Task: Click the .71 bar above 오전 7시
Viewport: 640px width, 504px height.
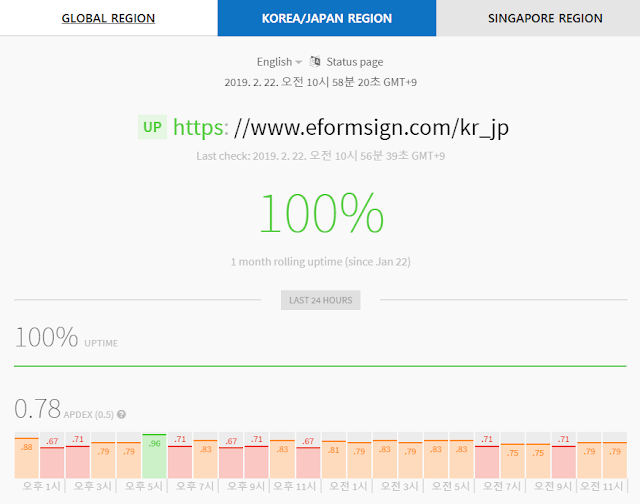Action: (487, 462)
